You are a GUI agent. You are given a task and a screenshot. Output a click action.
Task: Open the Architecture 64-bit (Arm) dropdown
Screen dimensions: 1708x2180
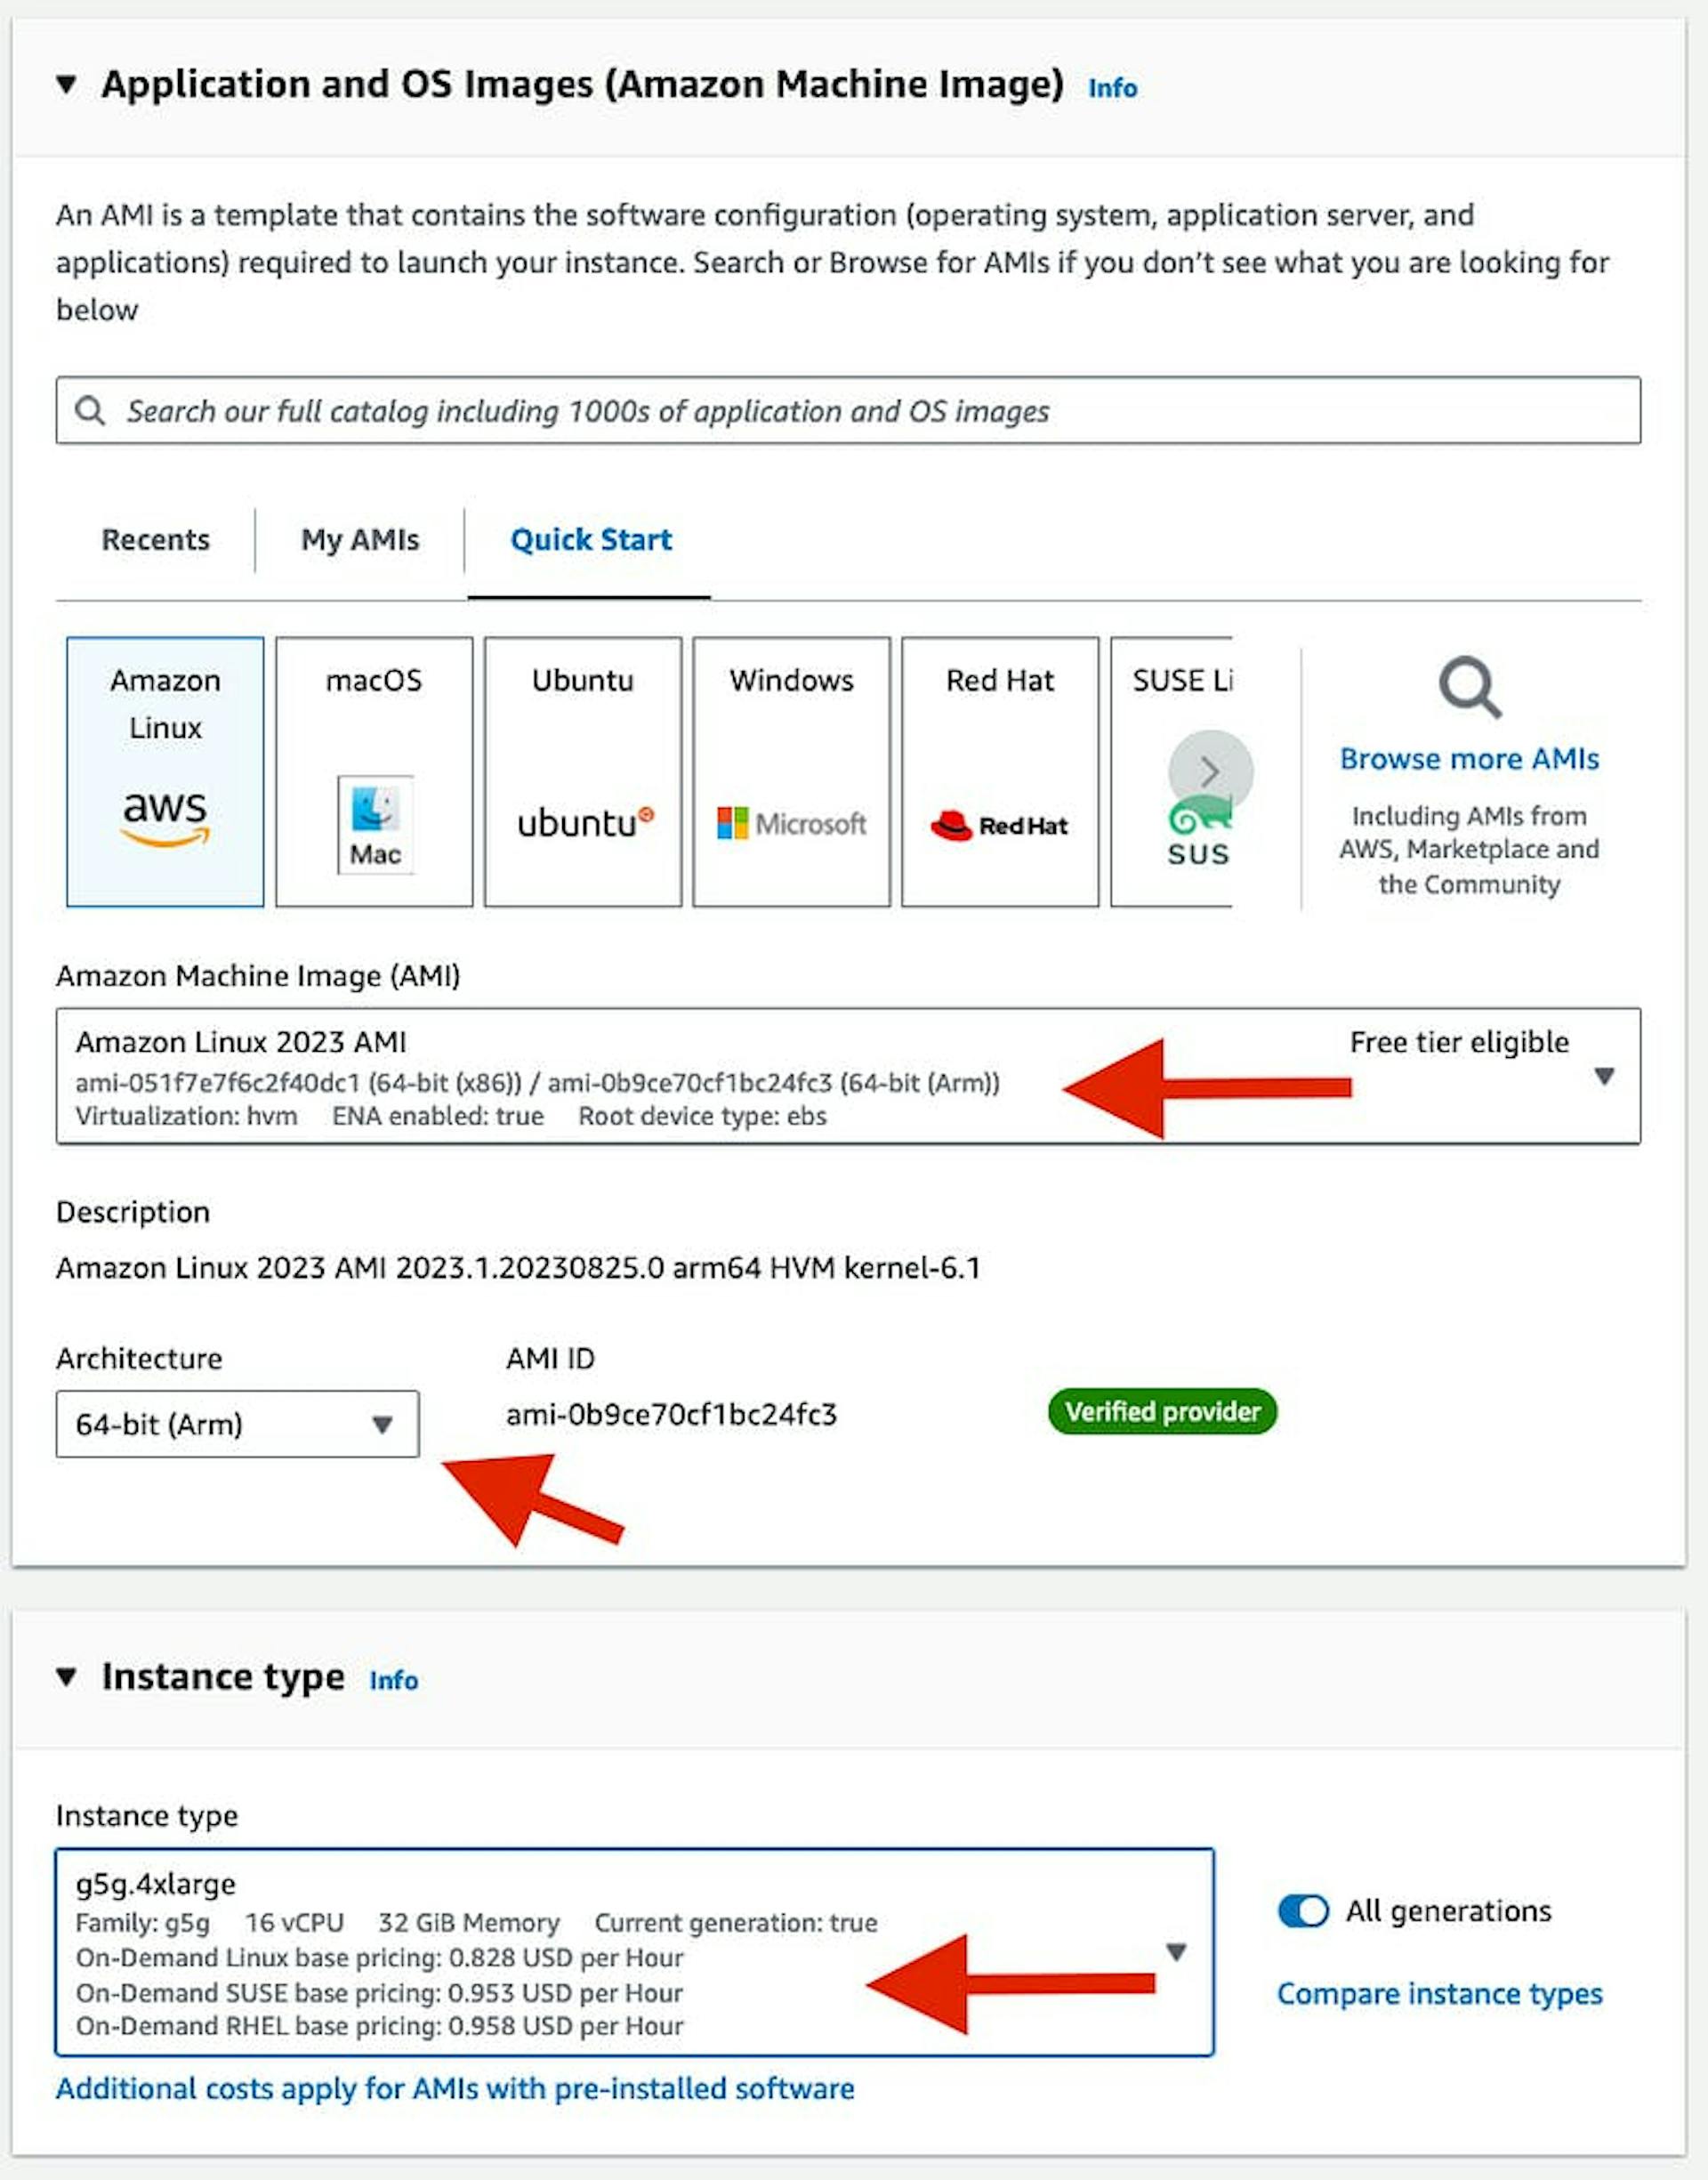click(x=237, y=1424)
